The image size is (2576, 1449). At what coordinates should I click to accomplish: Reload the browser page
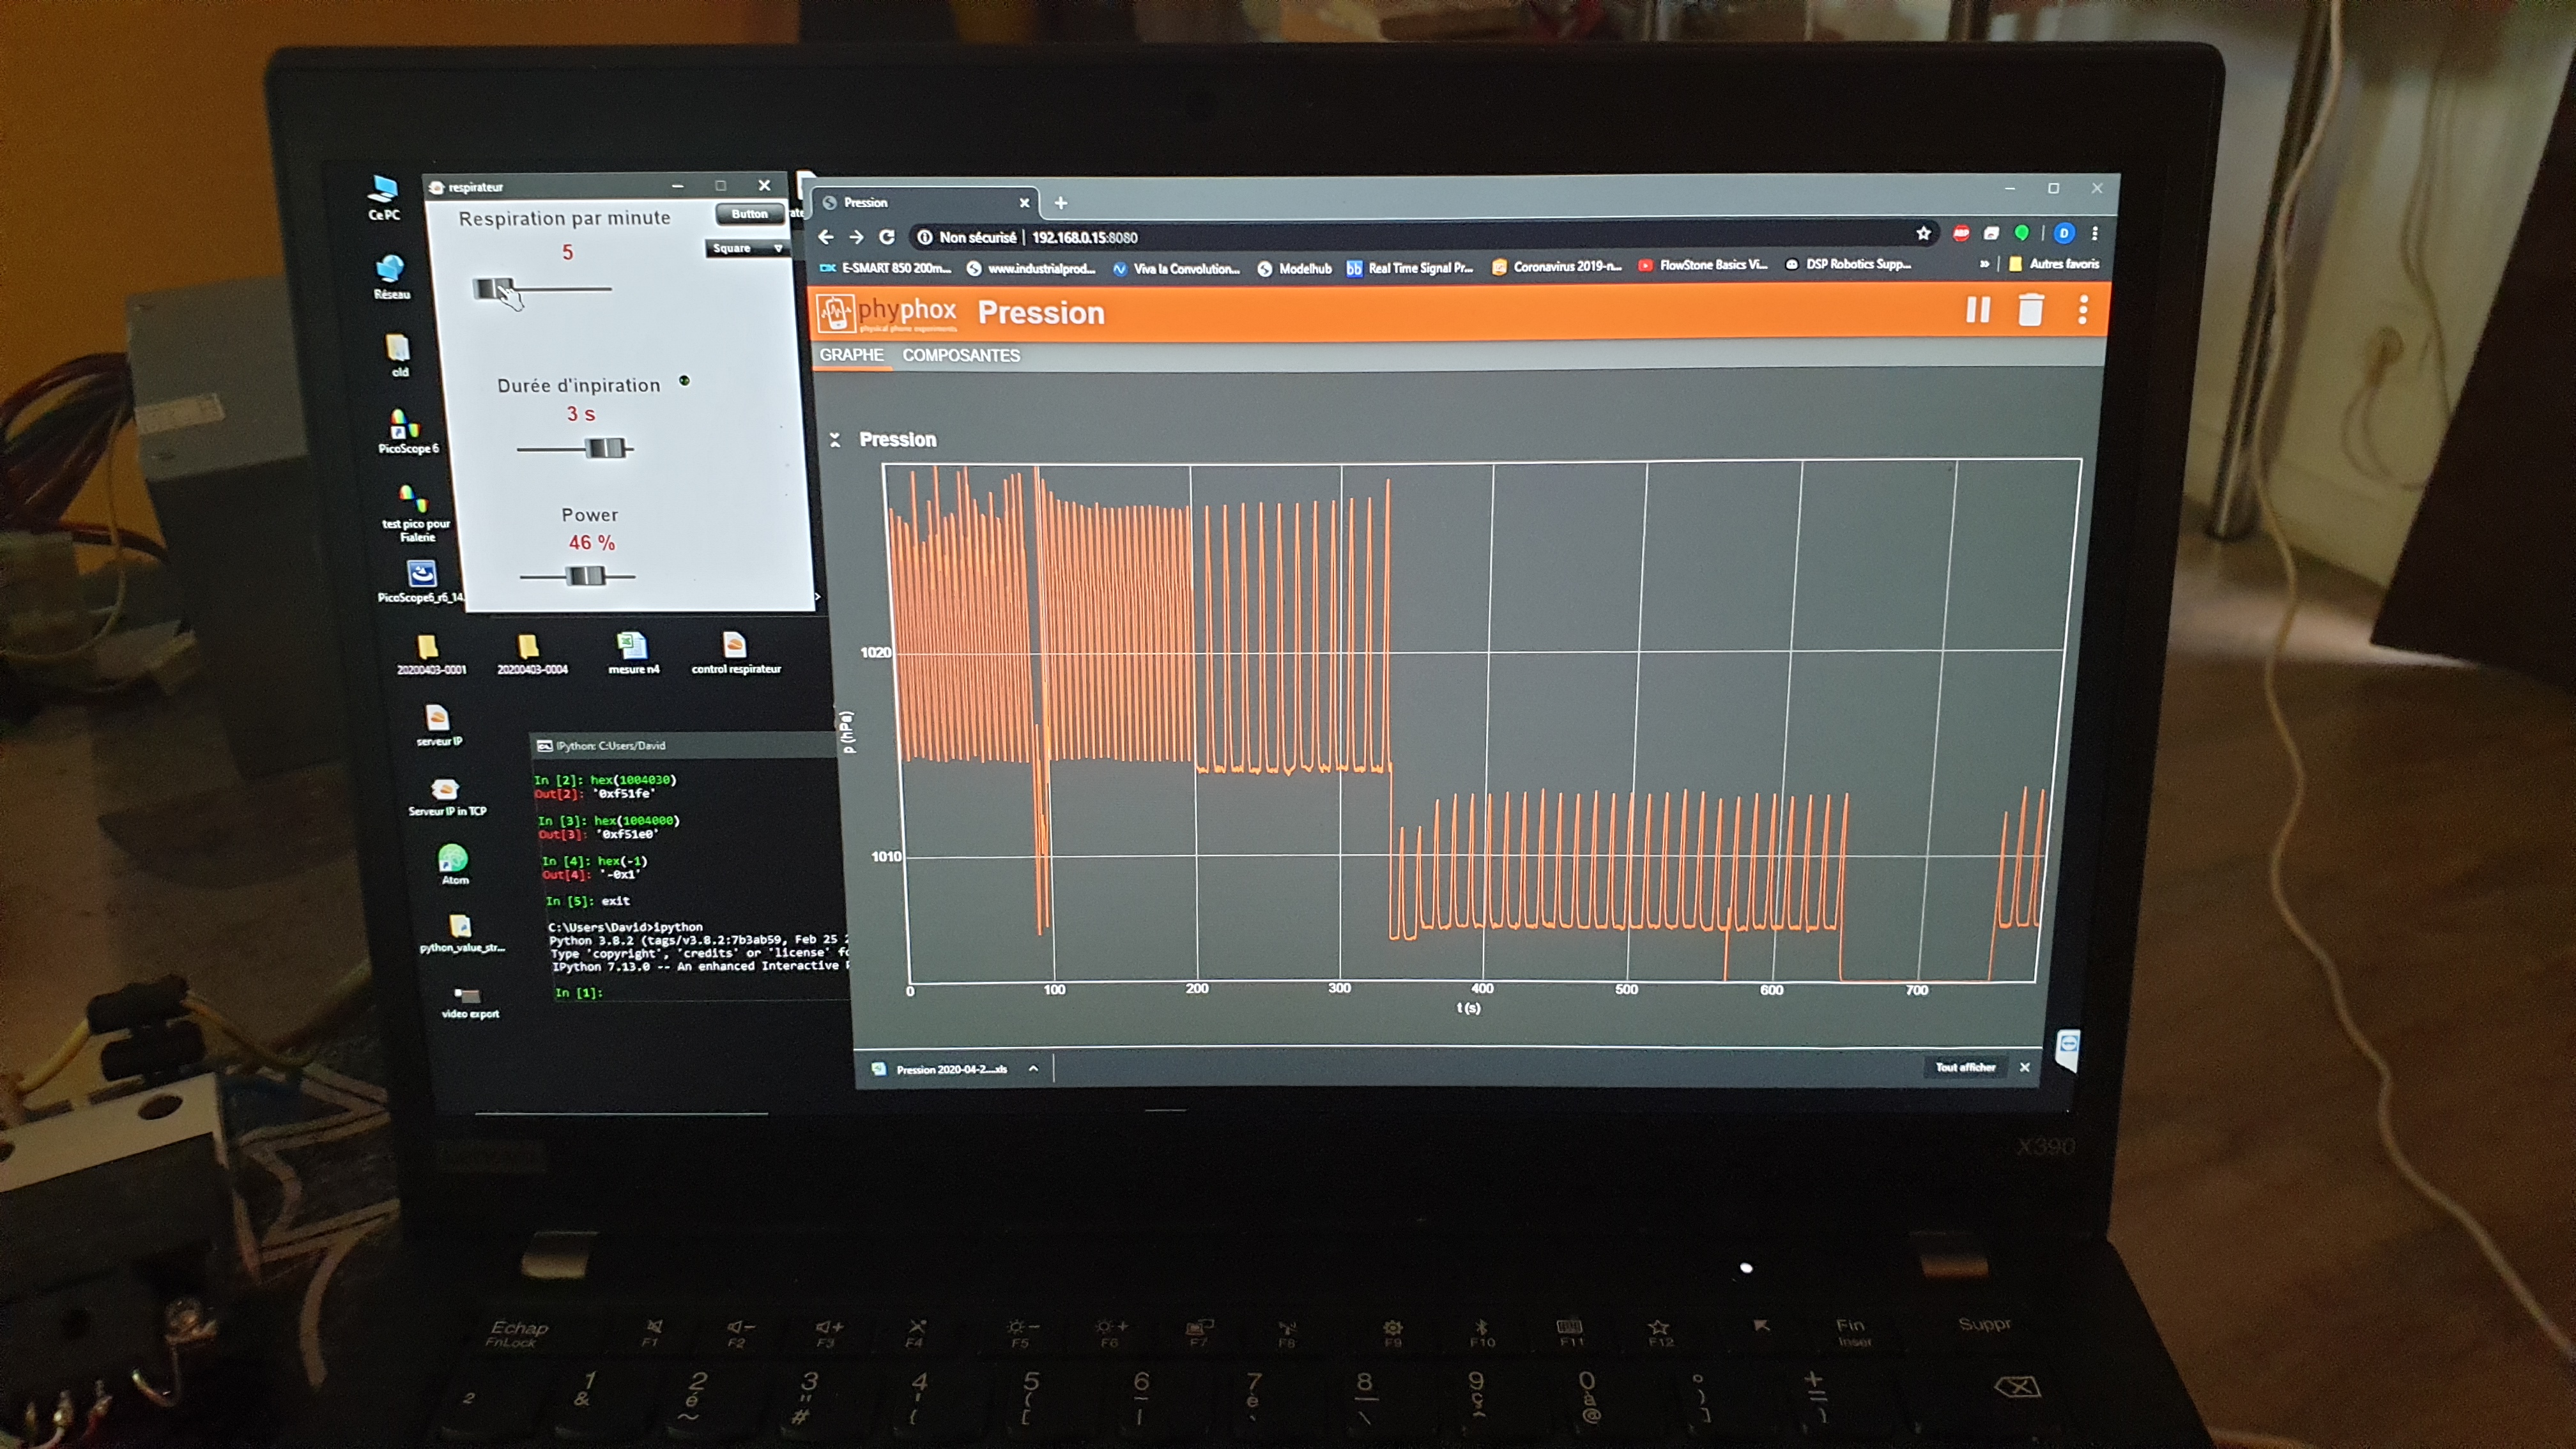[x=887, y=237]
